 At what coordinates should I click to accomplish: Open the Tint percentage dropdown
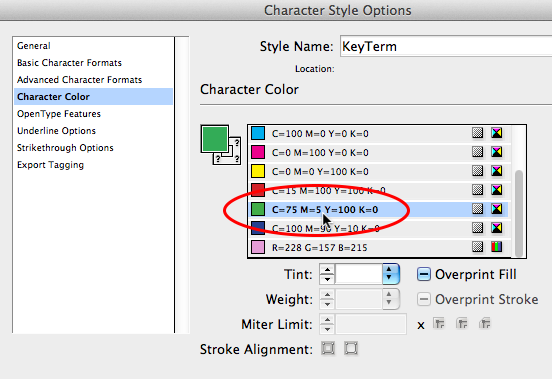pyautogui.click(x=391, y=274)
